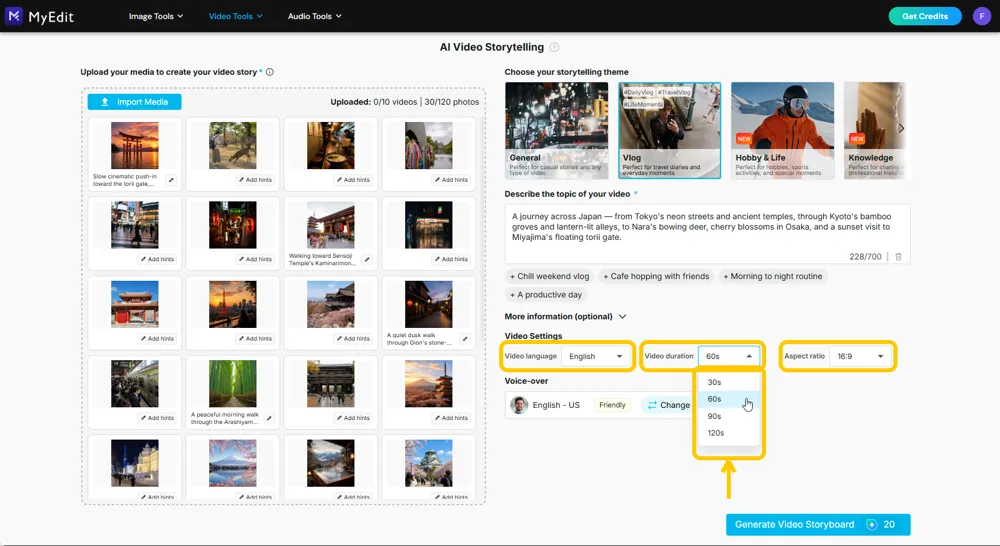Click into the video topic description textbox
Screen dimensions: 1000x546
click(707, 234)
